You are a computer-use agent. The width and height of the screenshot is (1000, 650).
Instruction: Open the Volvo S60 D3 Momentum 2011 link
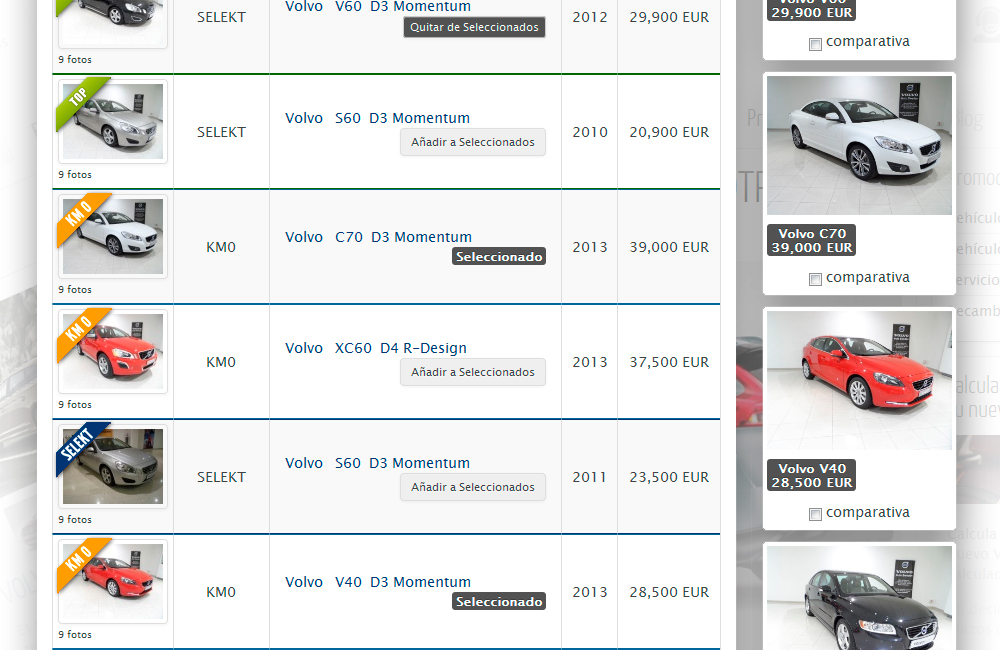(378, 462)
